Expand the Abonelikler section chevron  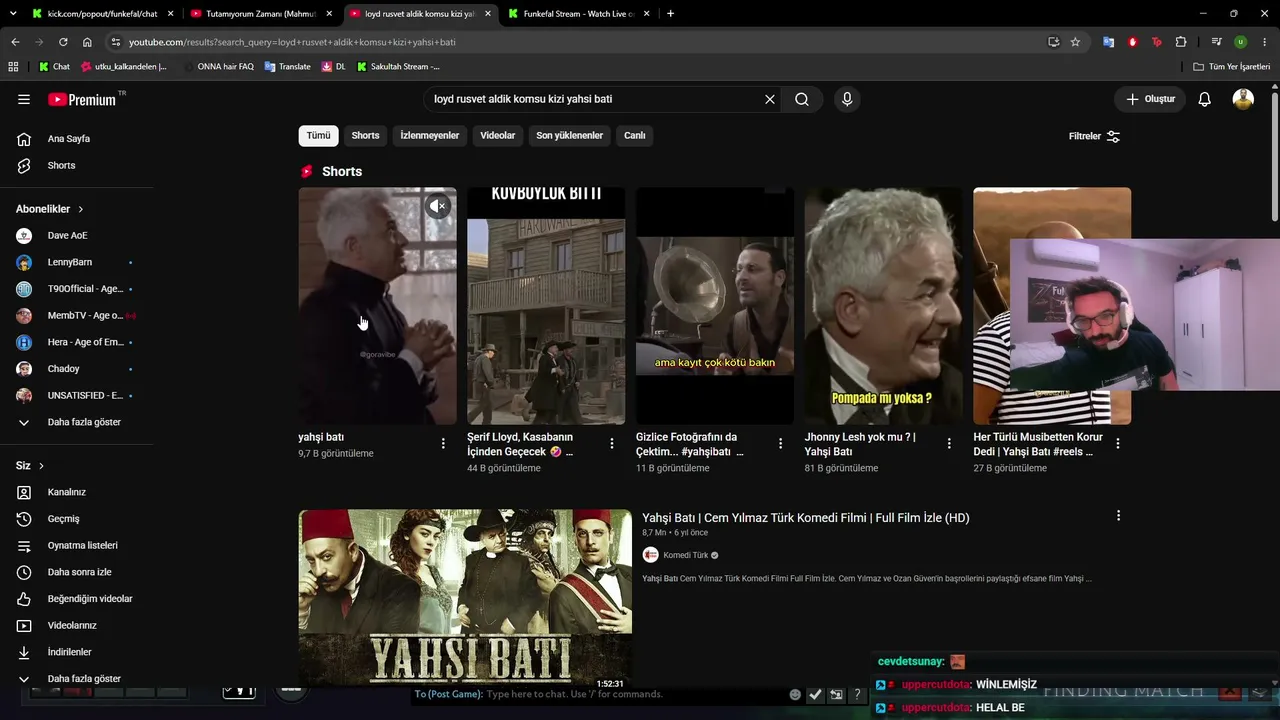pyautogui.click(x=80, y=209)
